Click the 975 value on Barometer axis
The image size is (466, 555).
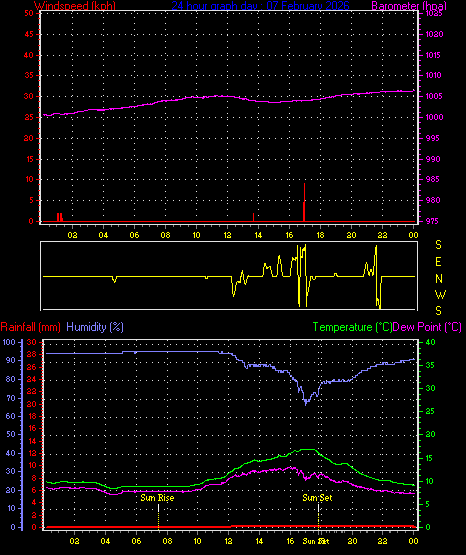(x=433, y=221)
